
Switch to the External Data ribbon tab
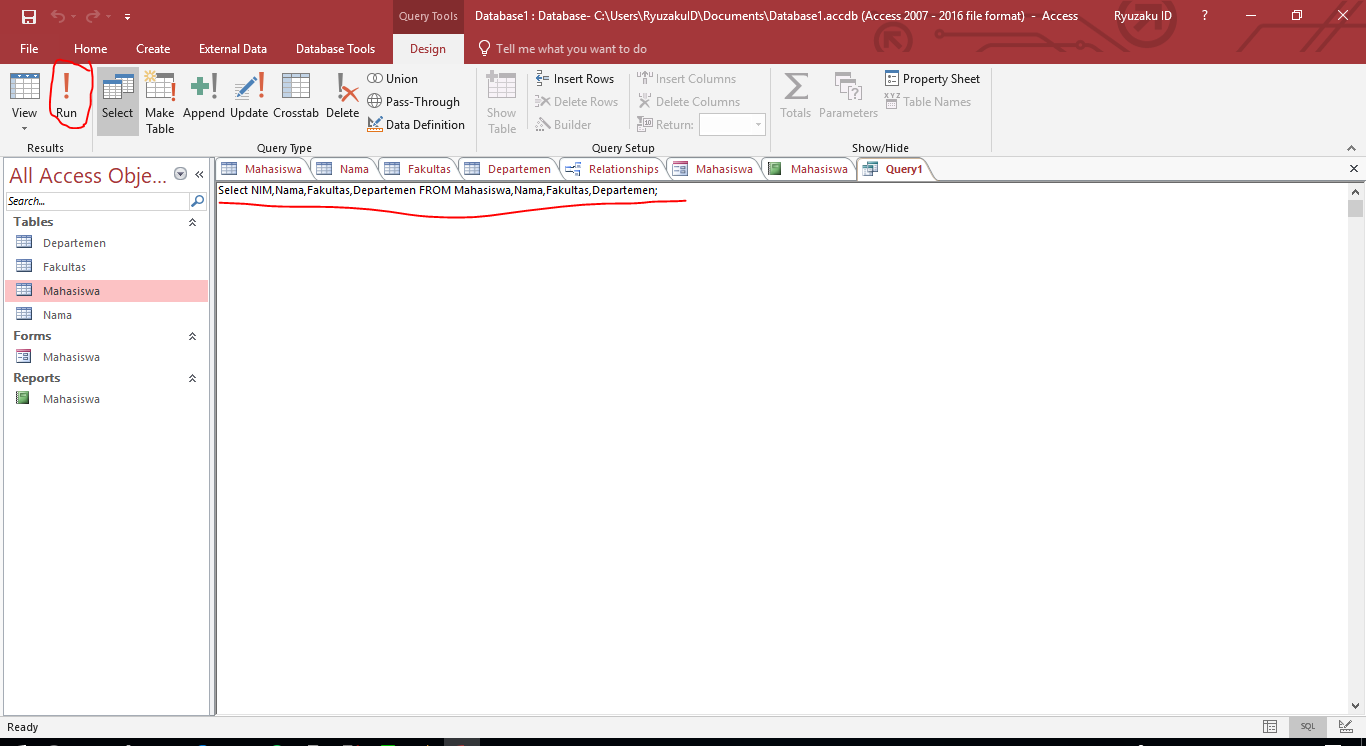pos(233,49)
